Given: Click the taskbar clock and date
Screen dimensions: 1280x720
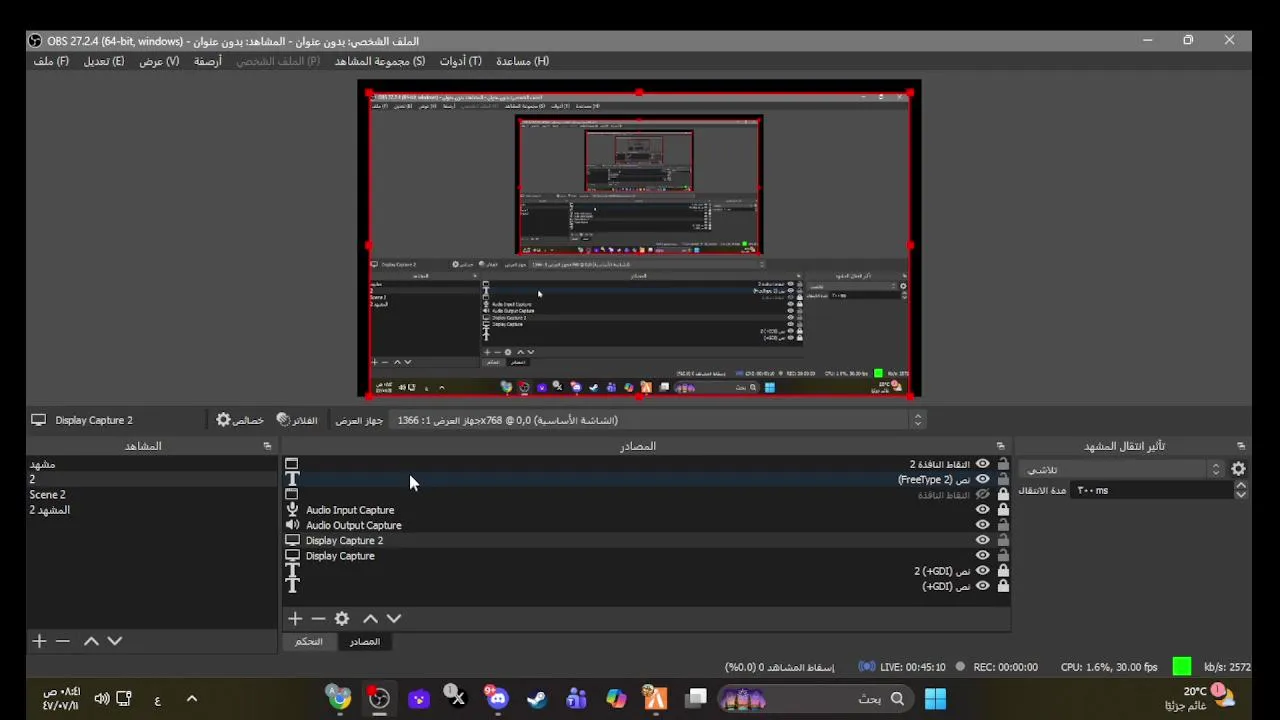Looking at the screenshot, I should (61, 698).
